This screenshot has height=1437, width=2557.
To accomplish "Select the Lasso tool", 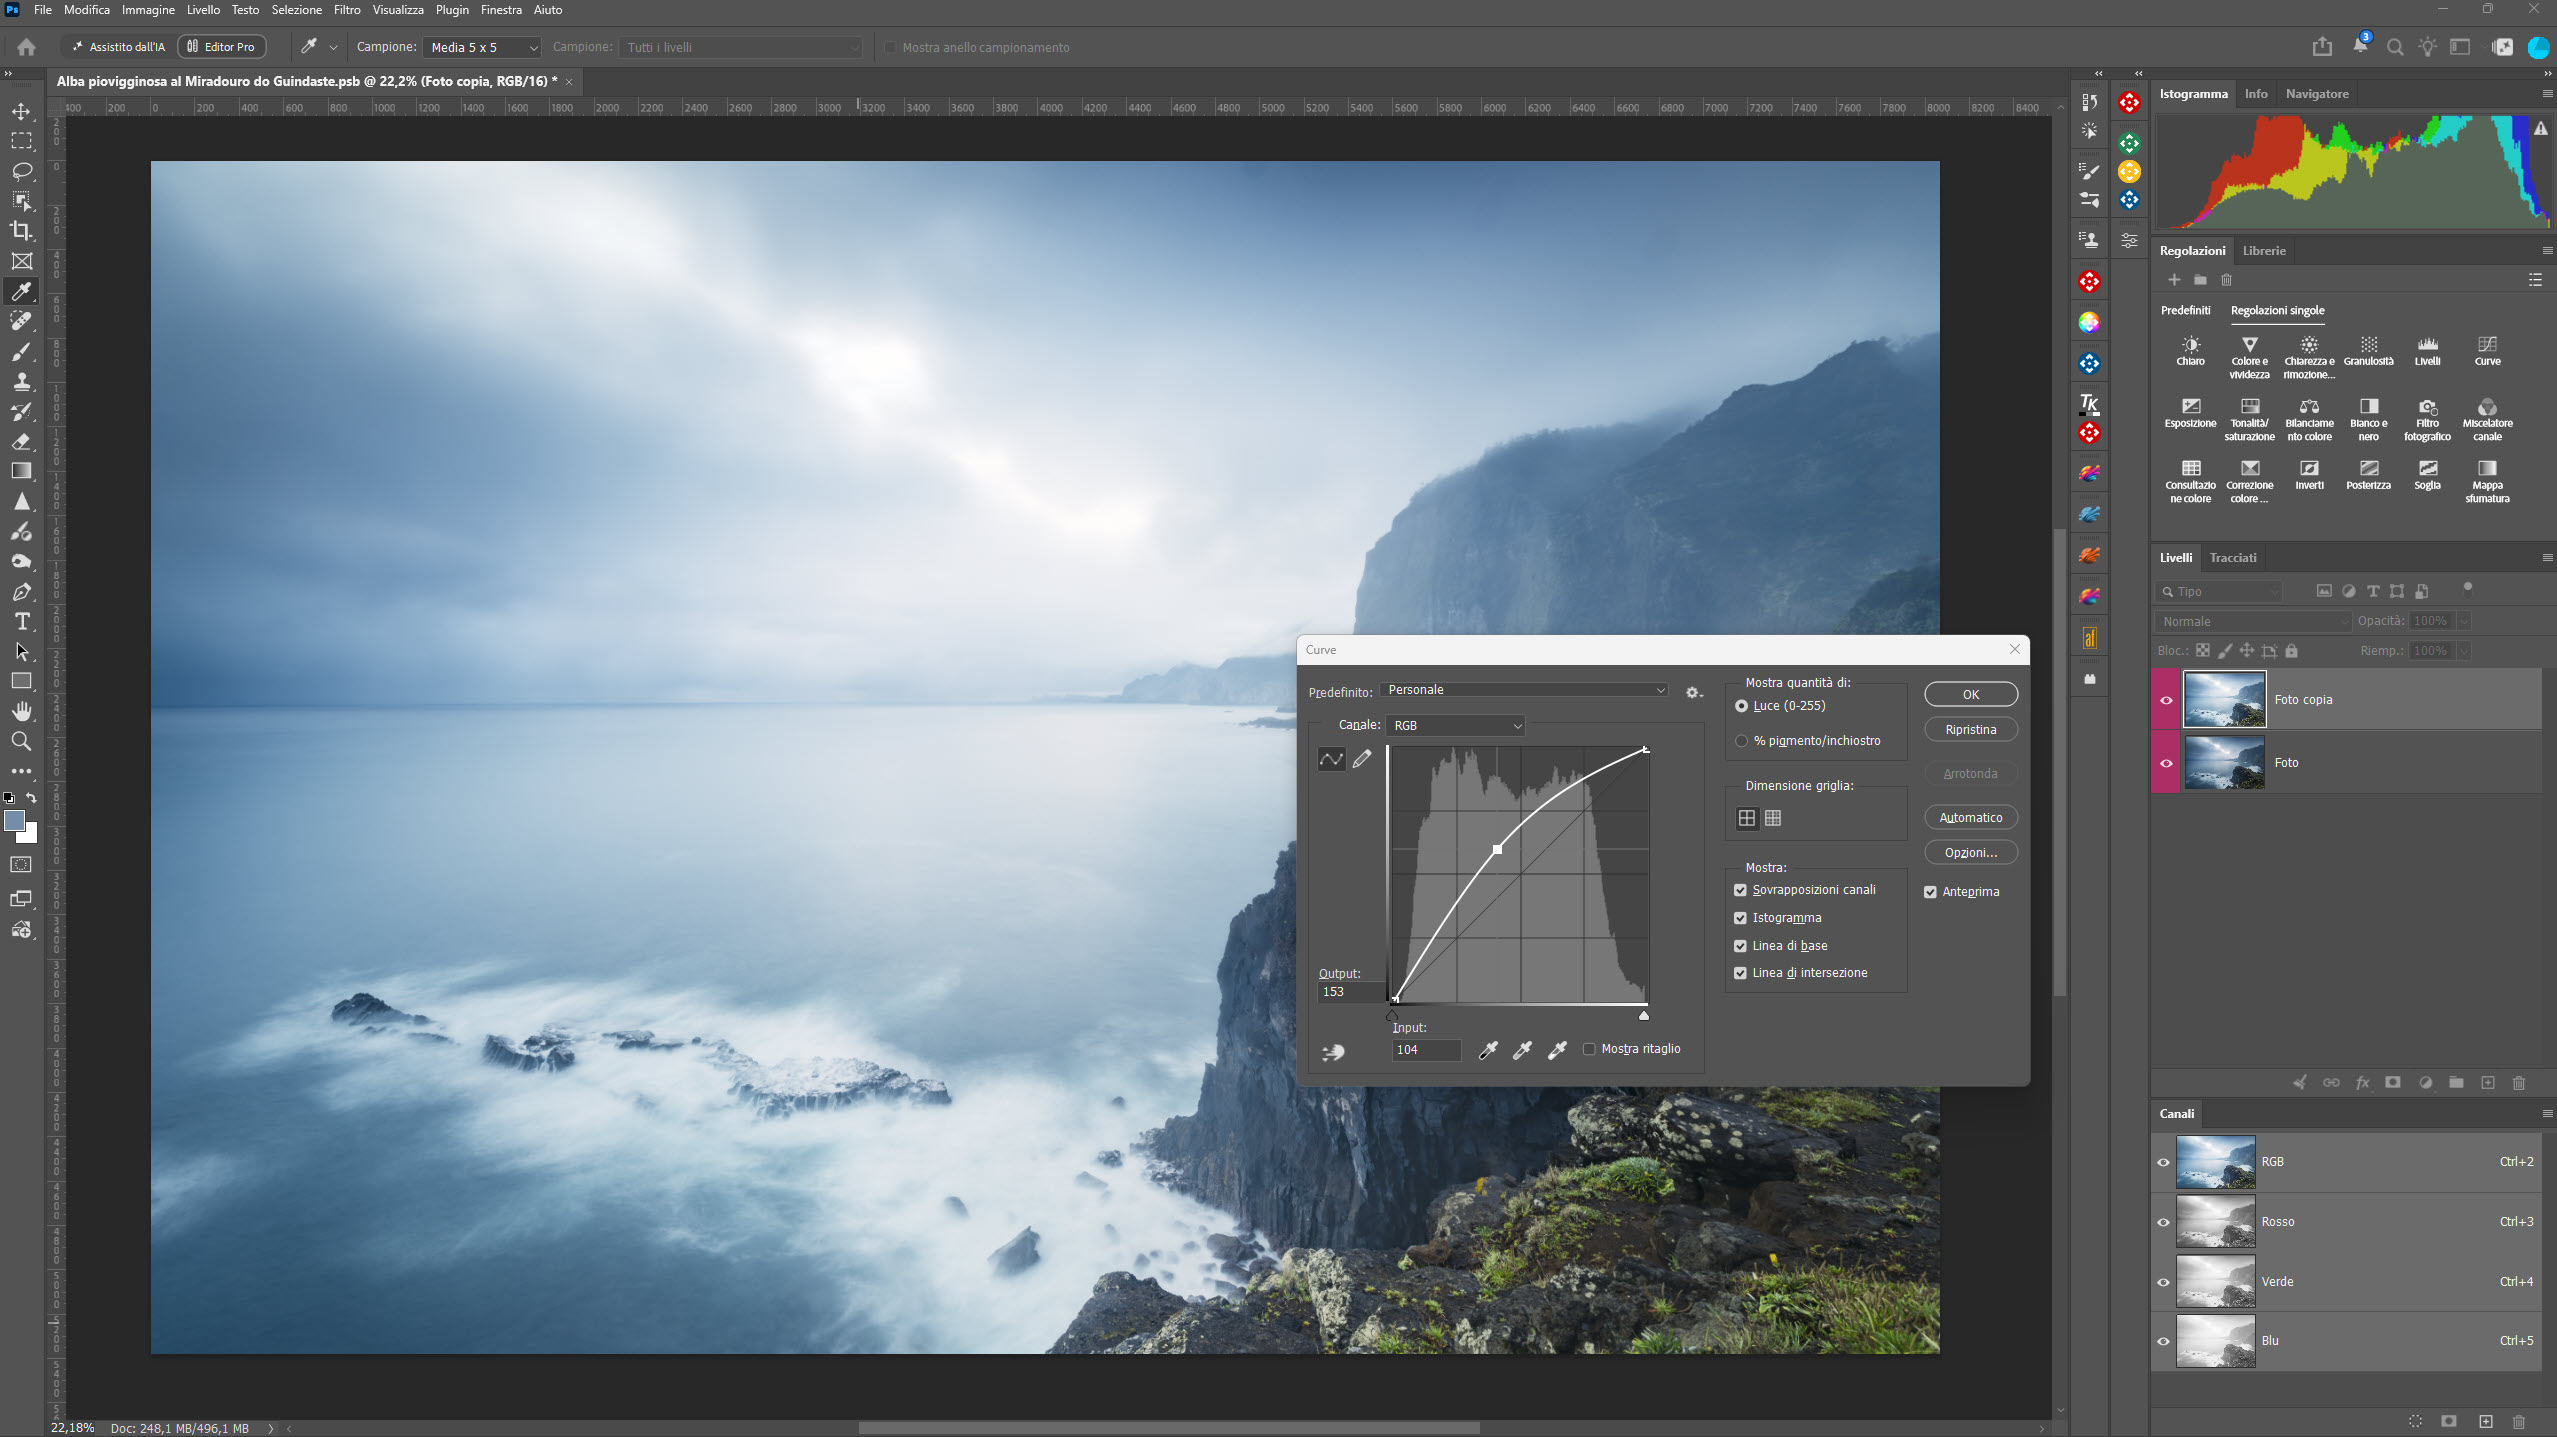I will tap(21, 171).
